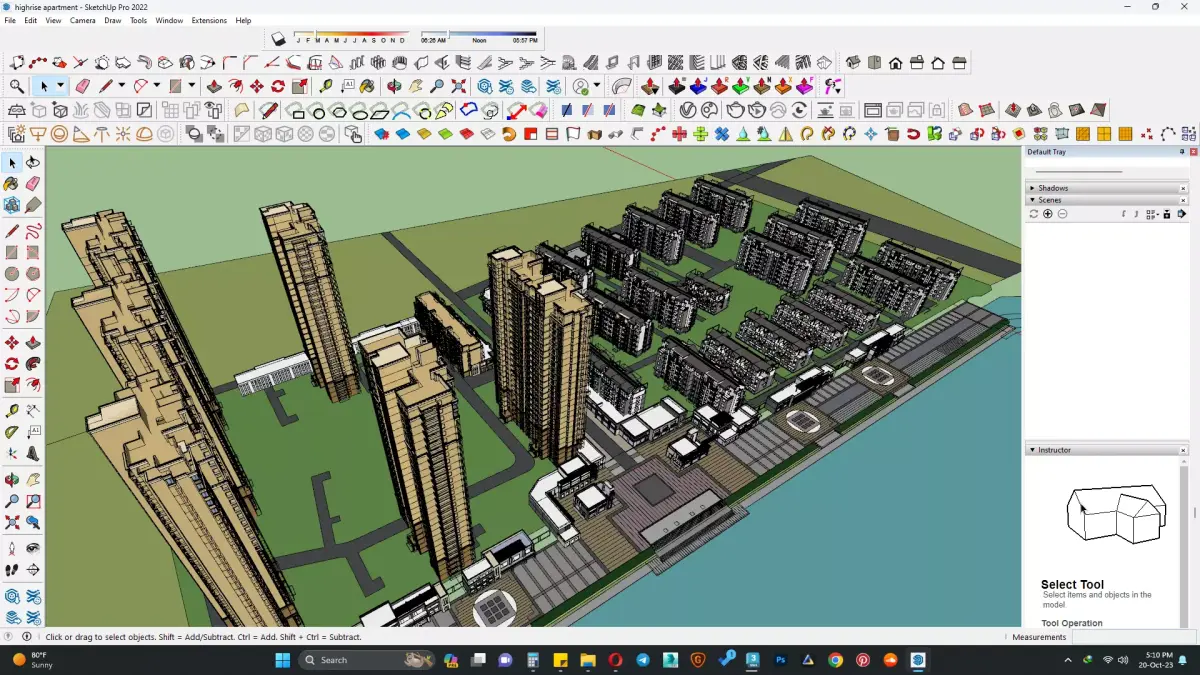The height and width of the screenshot is (675, 1200).
Task: Select the Pie tool in left palette
Action: tap(33, 316)
